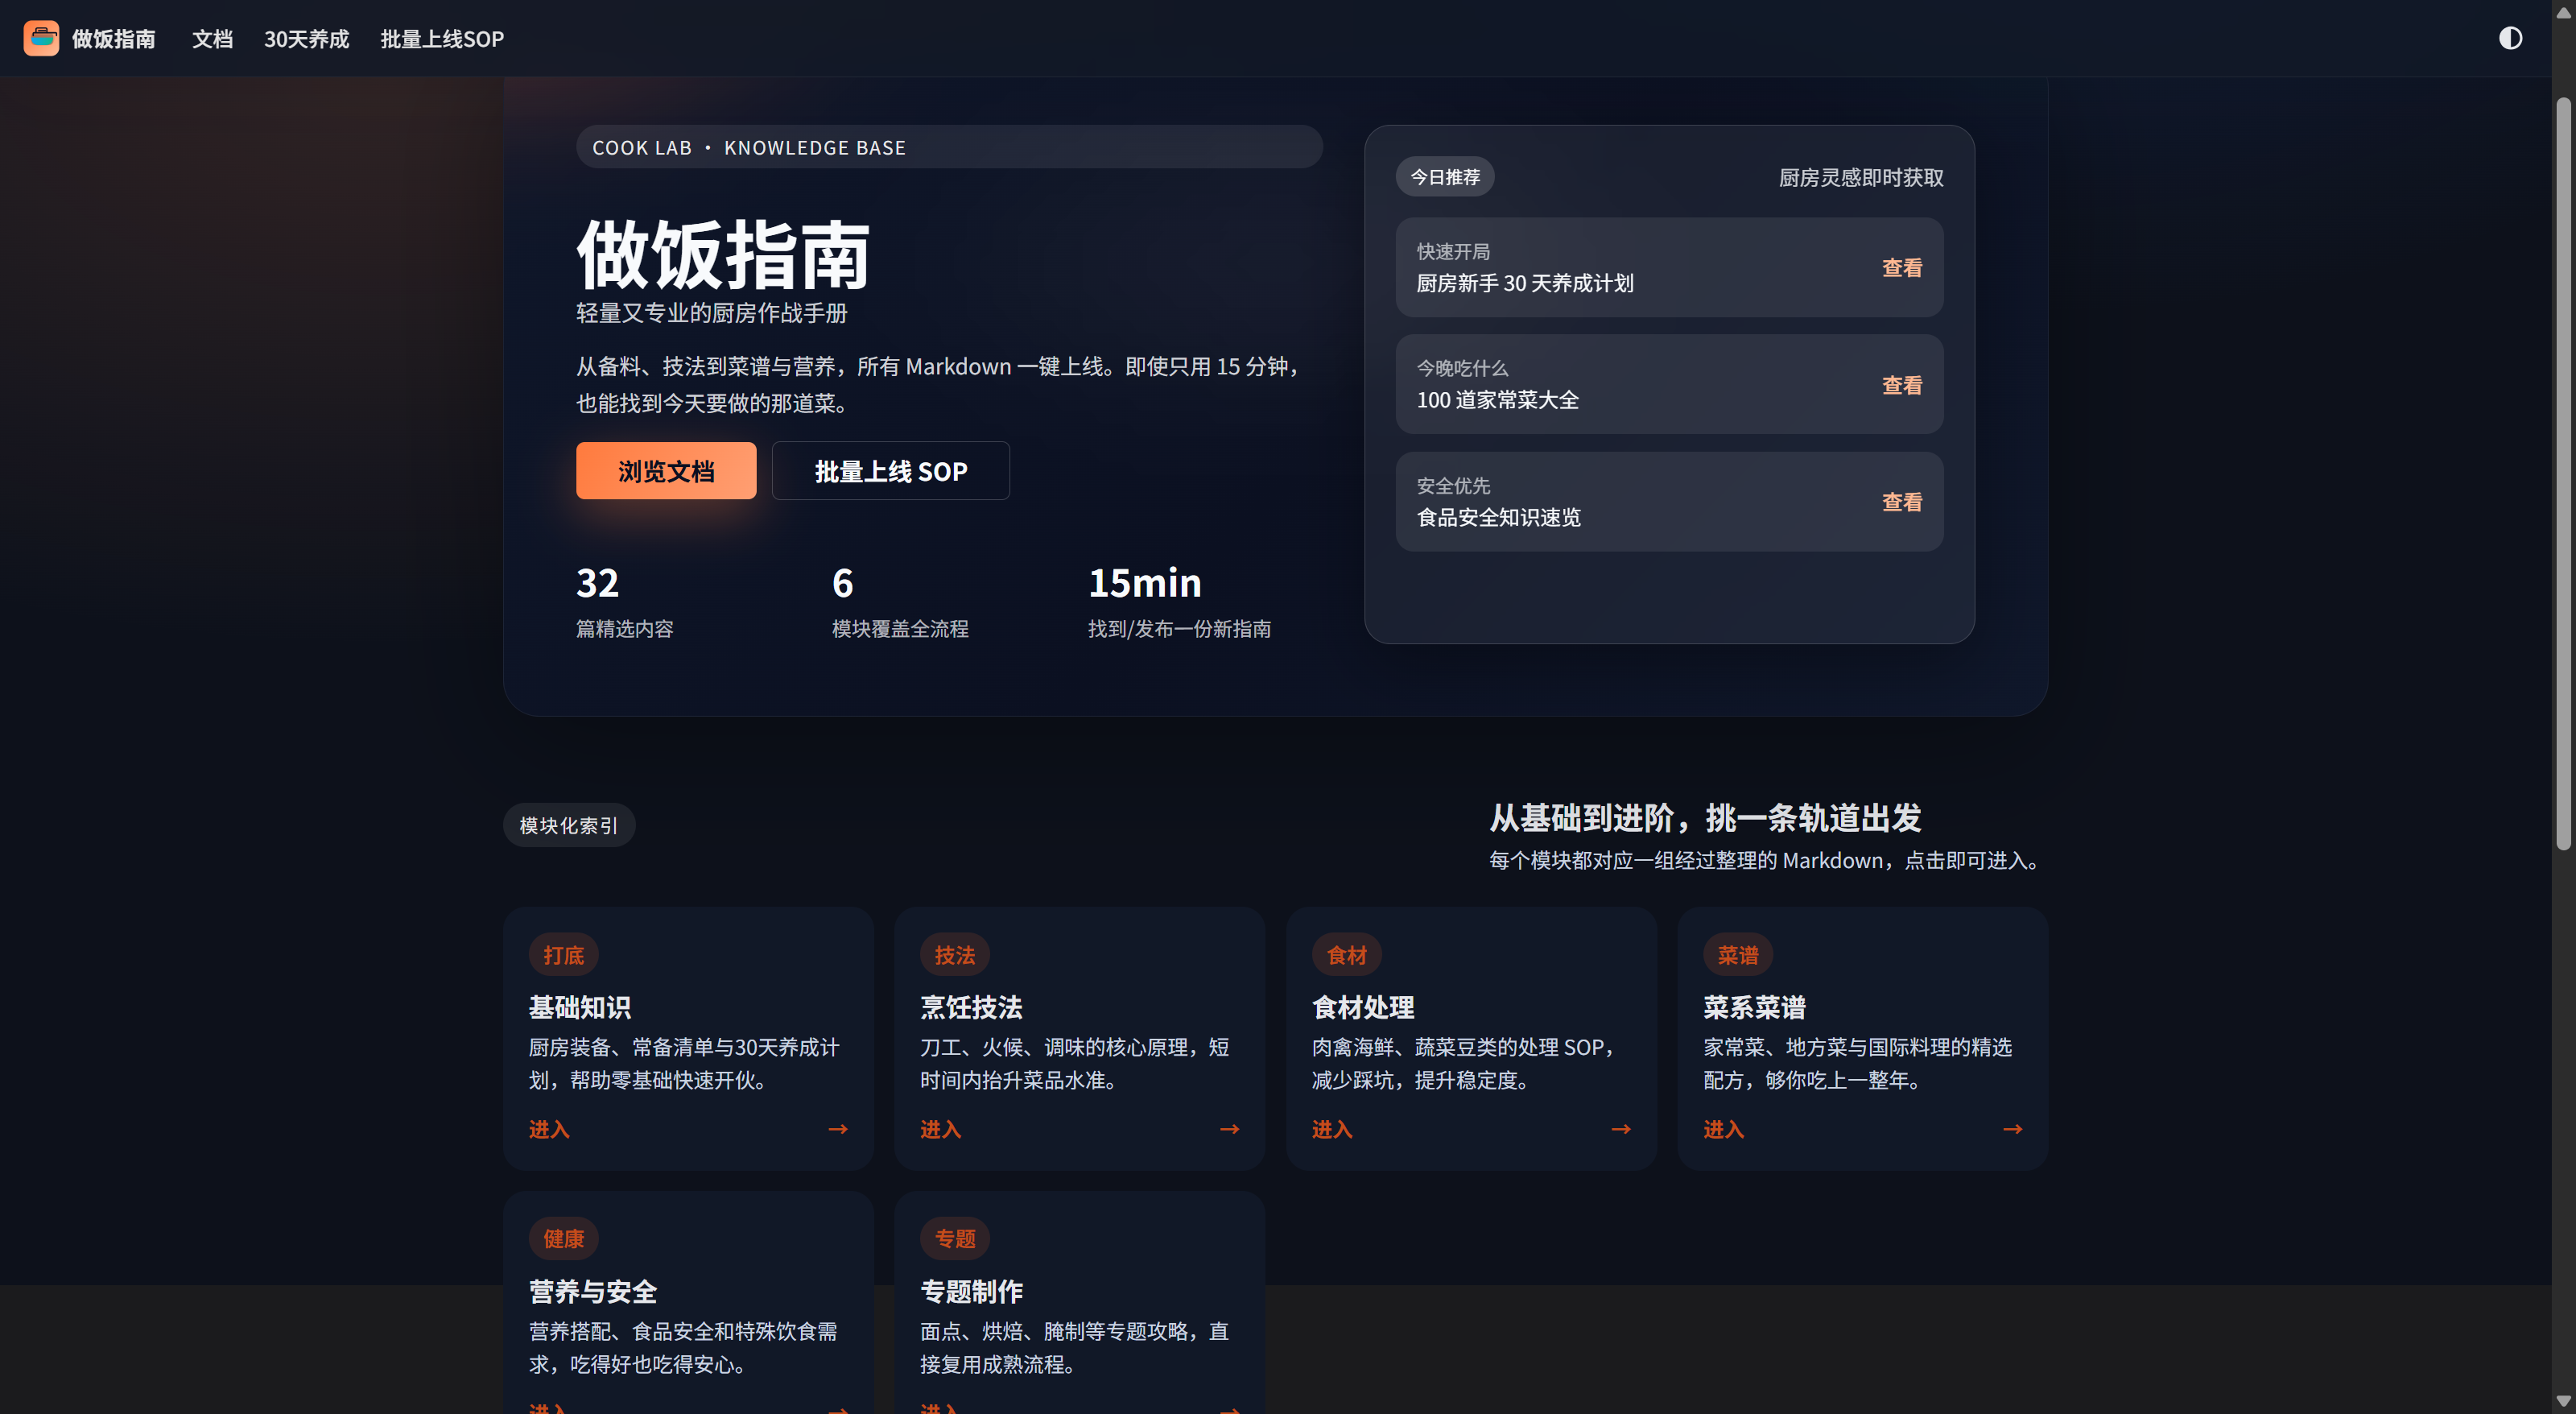The image size is (2576, 1414).
Task: Open the 文档 navigation menu item
Action: 212,39
